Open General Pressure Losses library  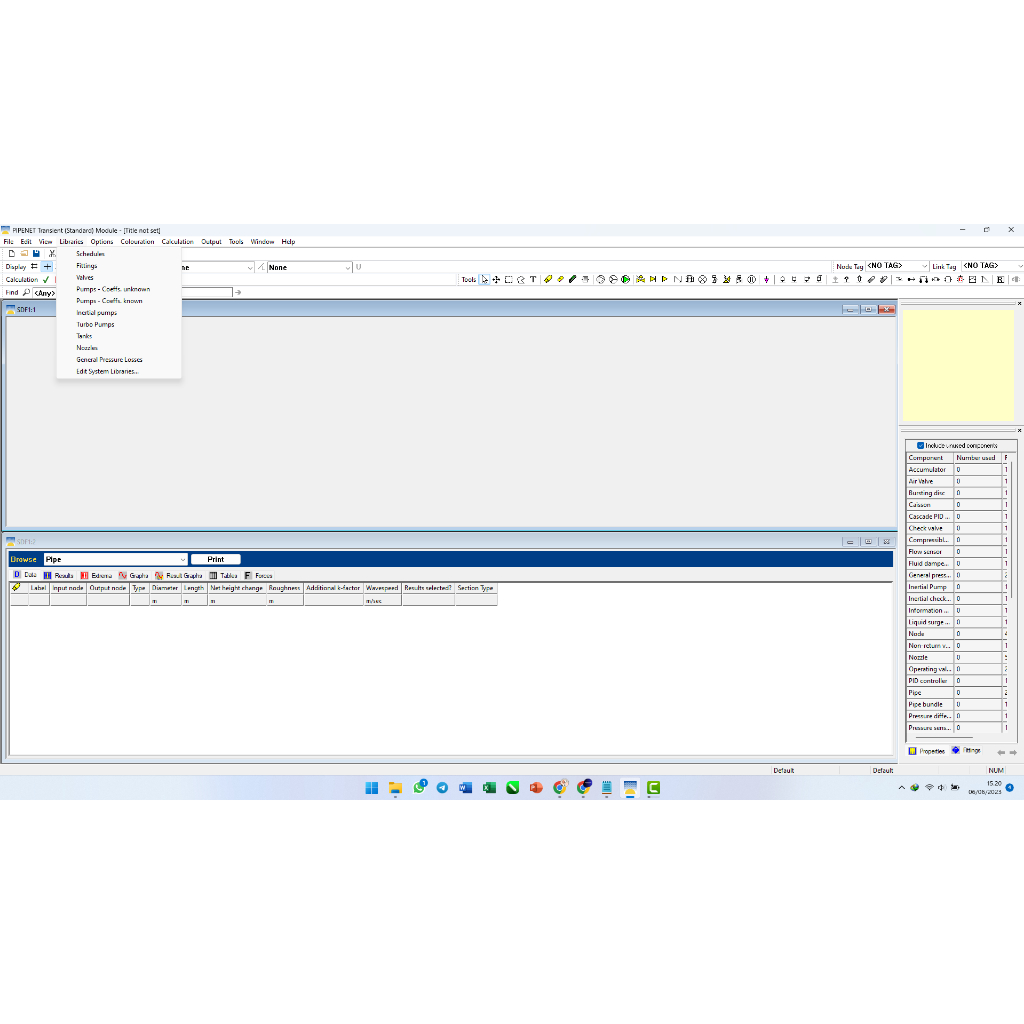click(x=109, y=360)
